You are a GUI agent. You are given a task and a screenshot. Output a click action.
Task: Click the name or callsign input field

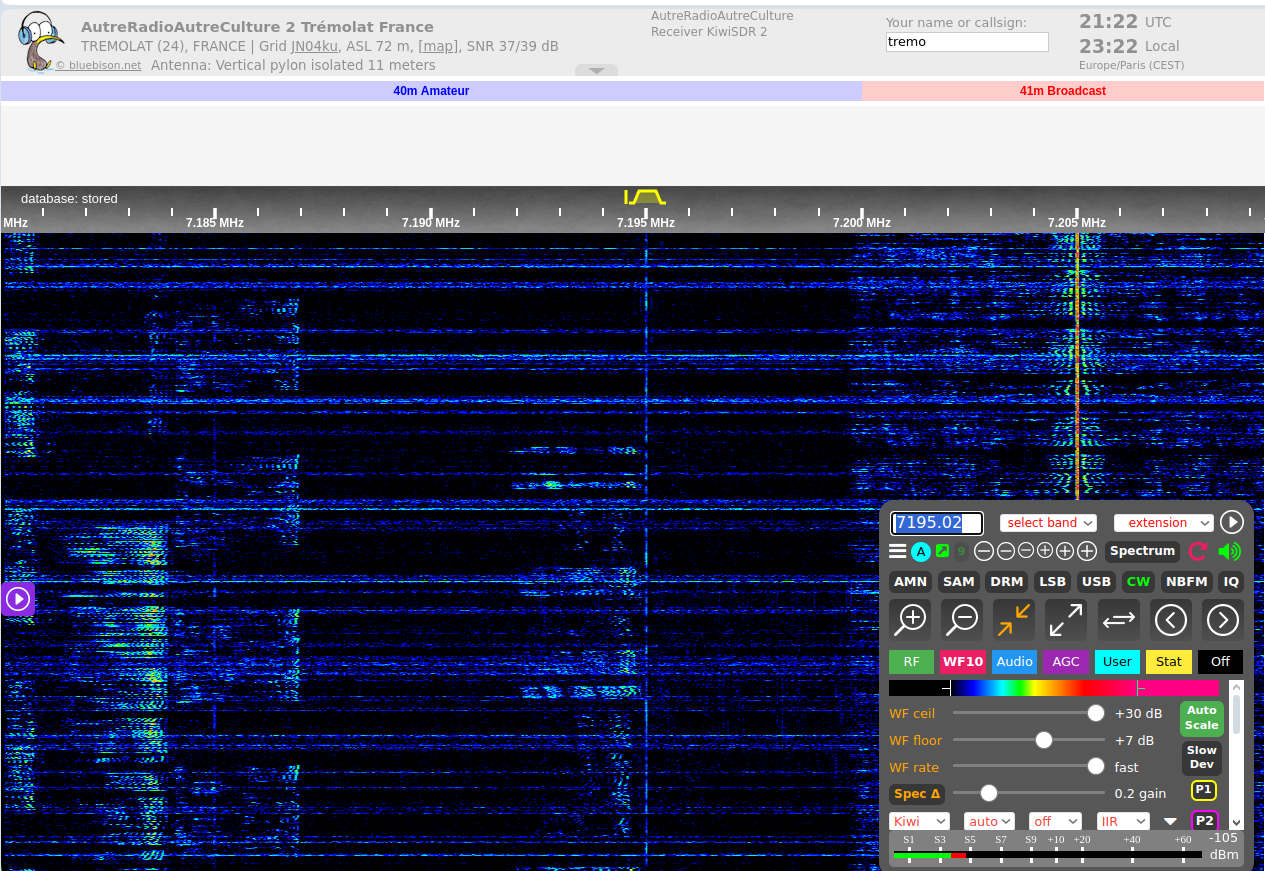pyautogui.click(x=967, y=42)
